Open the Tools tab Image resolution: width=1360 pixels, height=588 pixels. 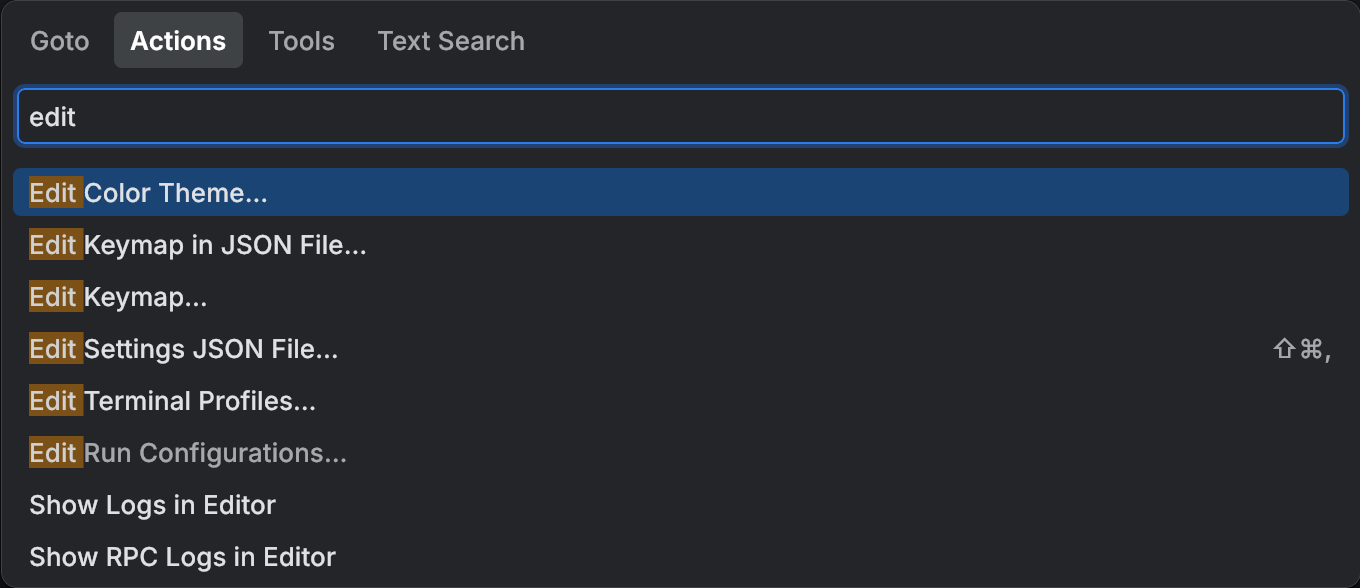pos(301,40)
